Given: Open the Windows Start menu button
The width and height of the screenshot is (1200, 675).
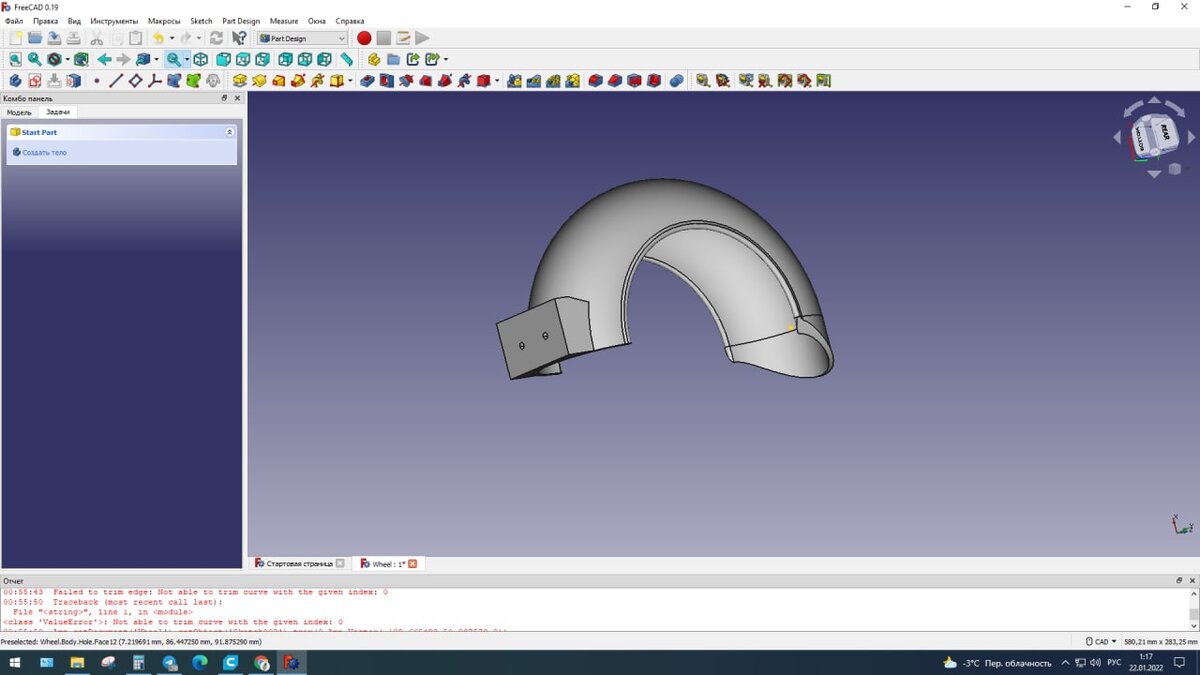Looking at the screenshot, I should (x=16, y=662).
